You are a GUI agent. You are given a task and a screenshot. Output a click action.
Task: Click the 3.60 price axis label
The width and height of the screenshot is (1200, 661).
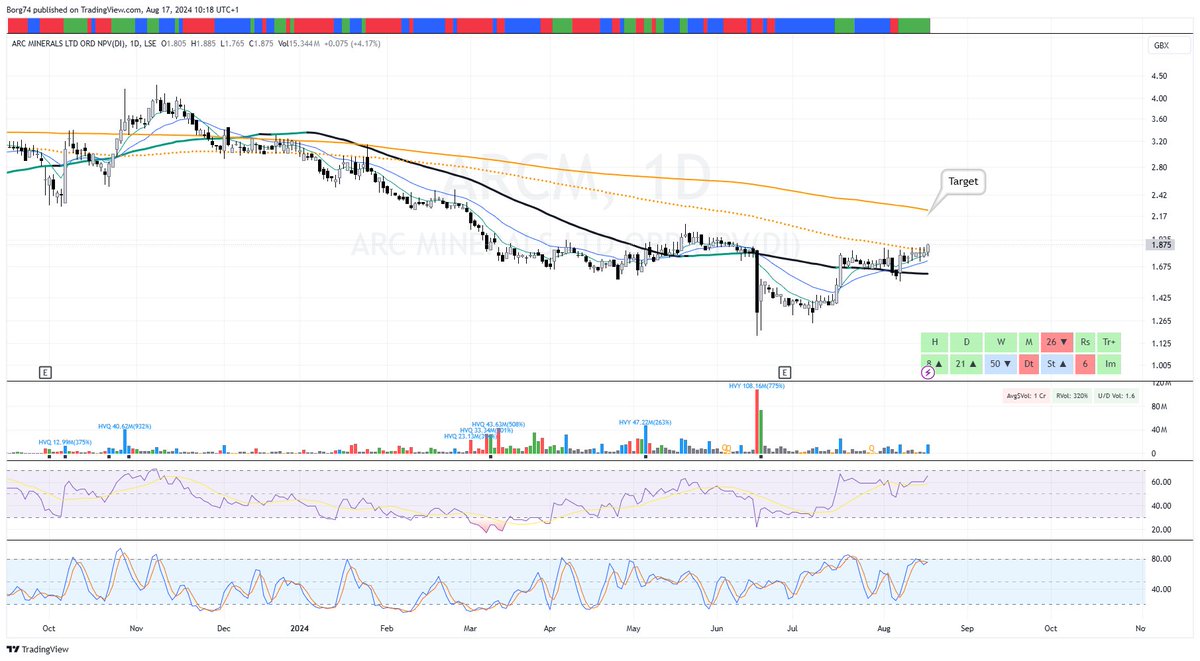1160,119
